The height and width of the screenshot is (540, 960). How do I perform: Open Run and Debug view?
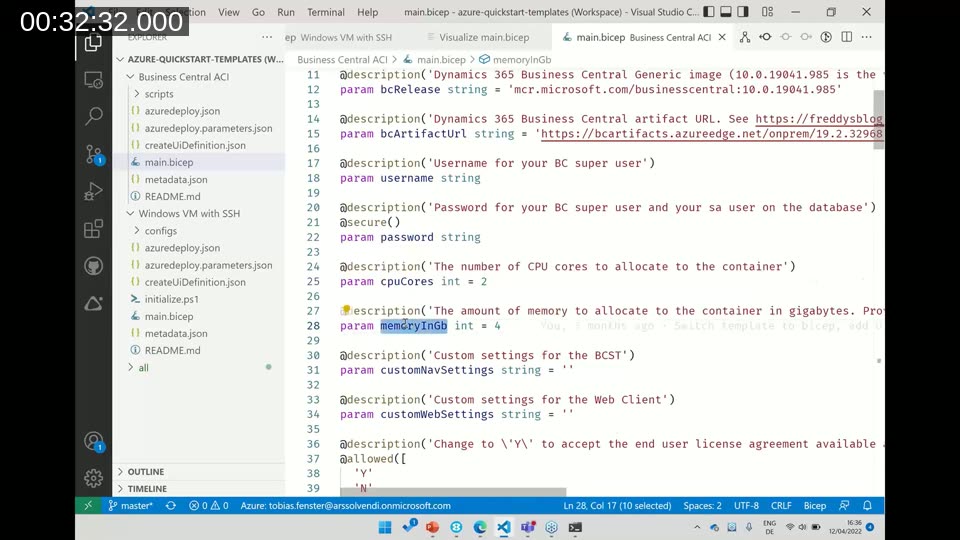point(93,191)
